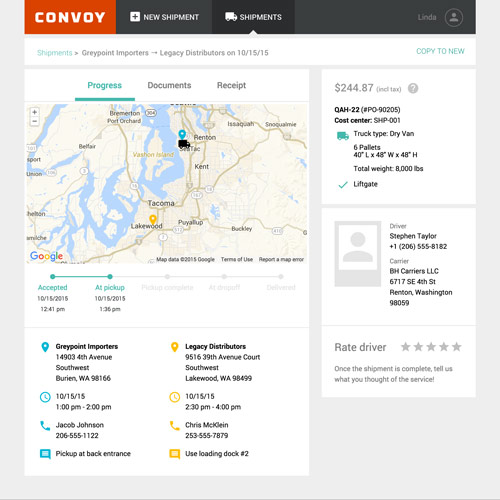Click the Linda username

coord(427,17)
